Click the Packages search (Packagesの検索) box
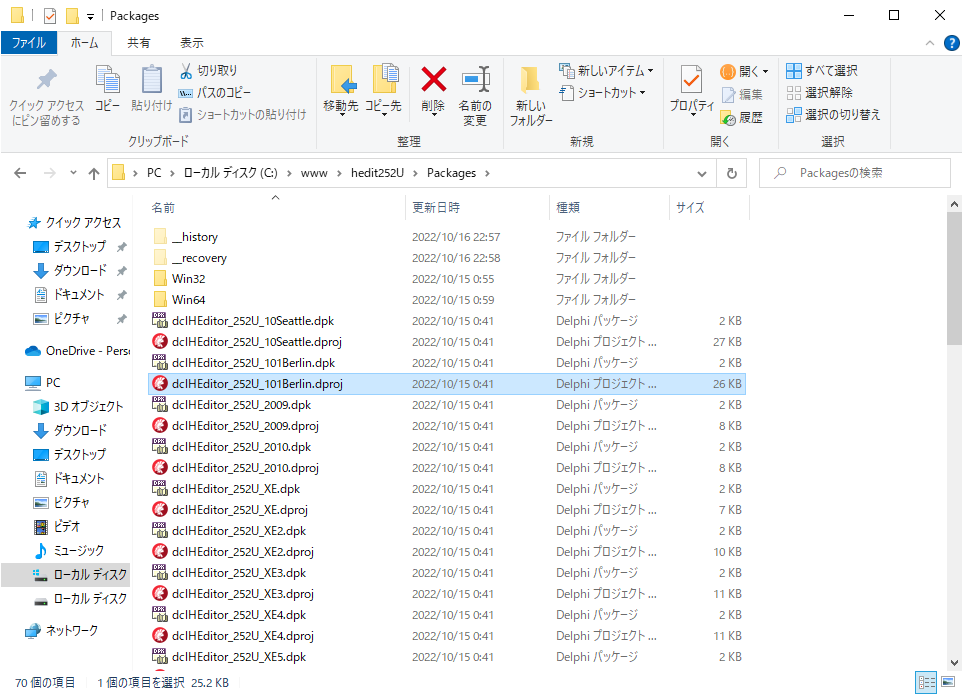Screen dimensions: 962x694 (862, 173)
